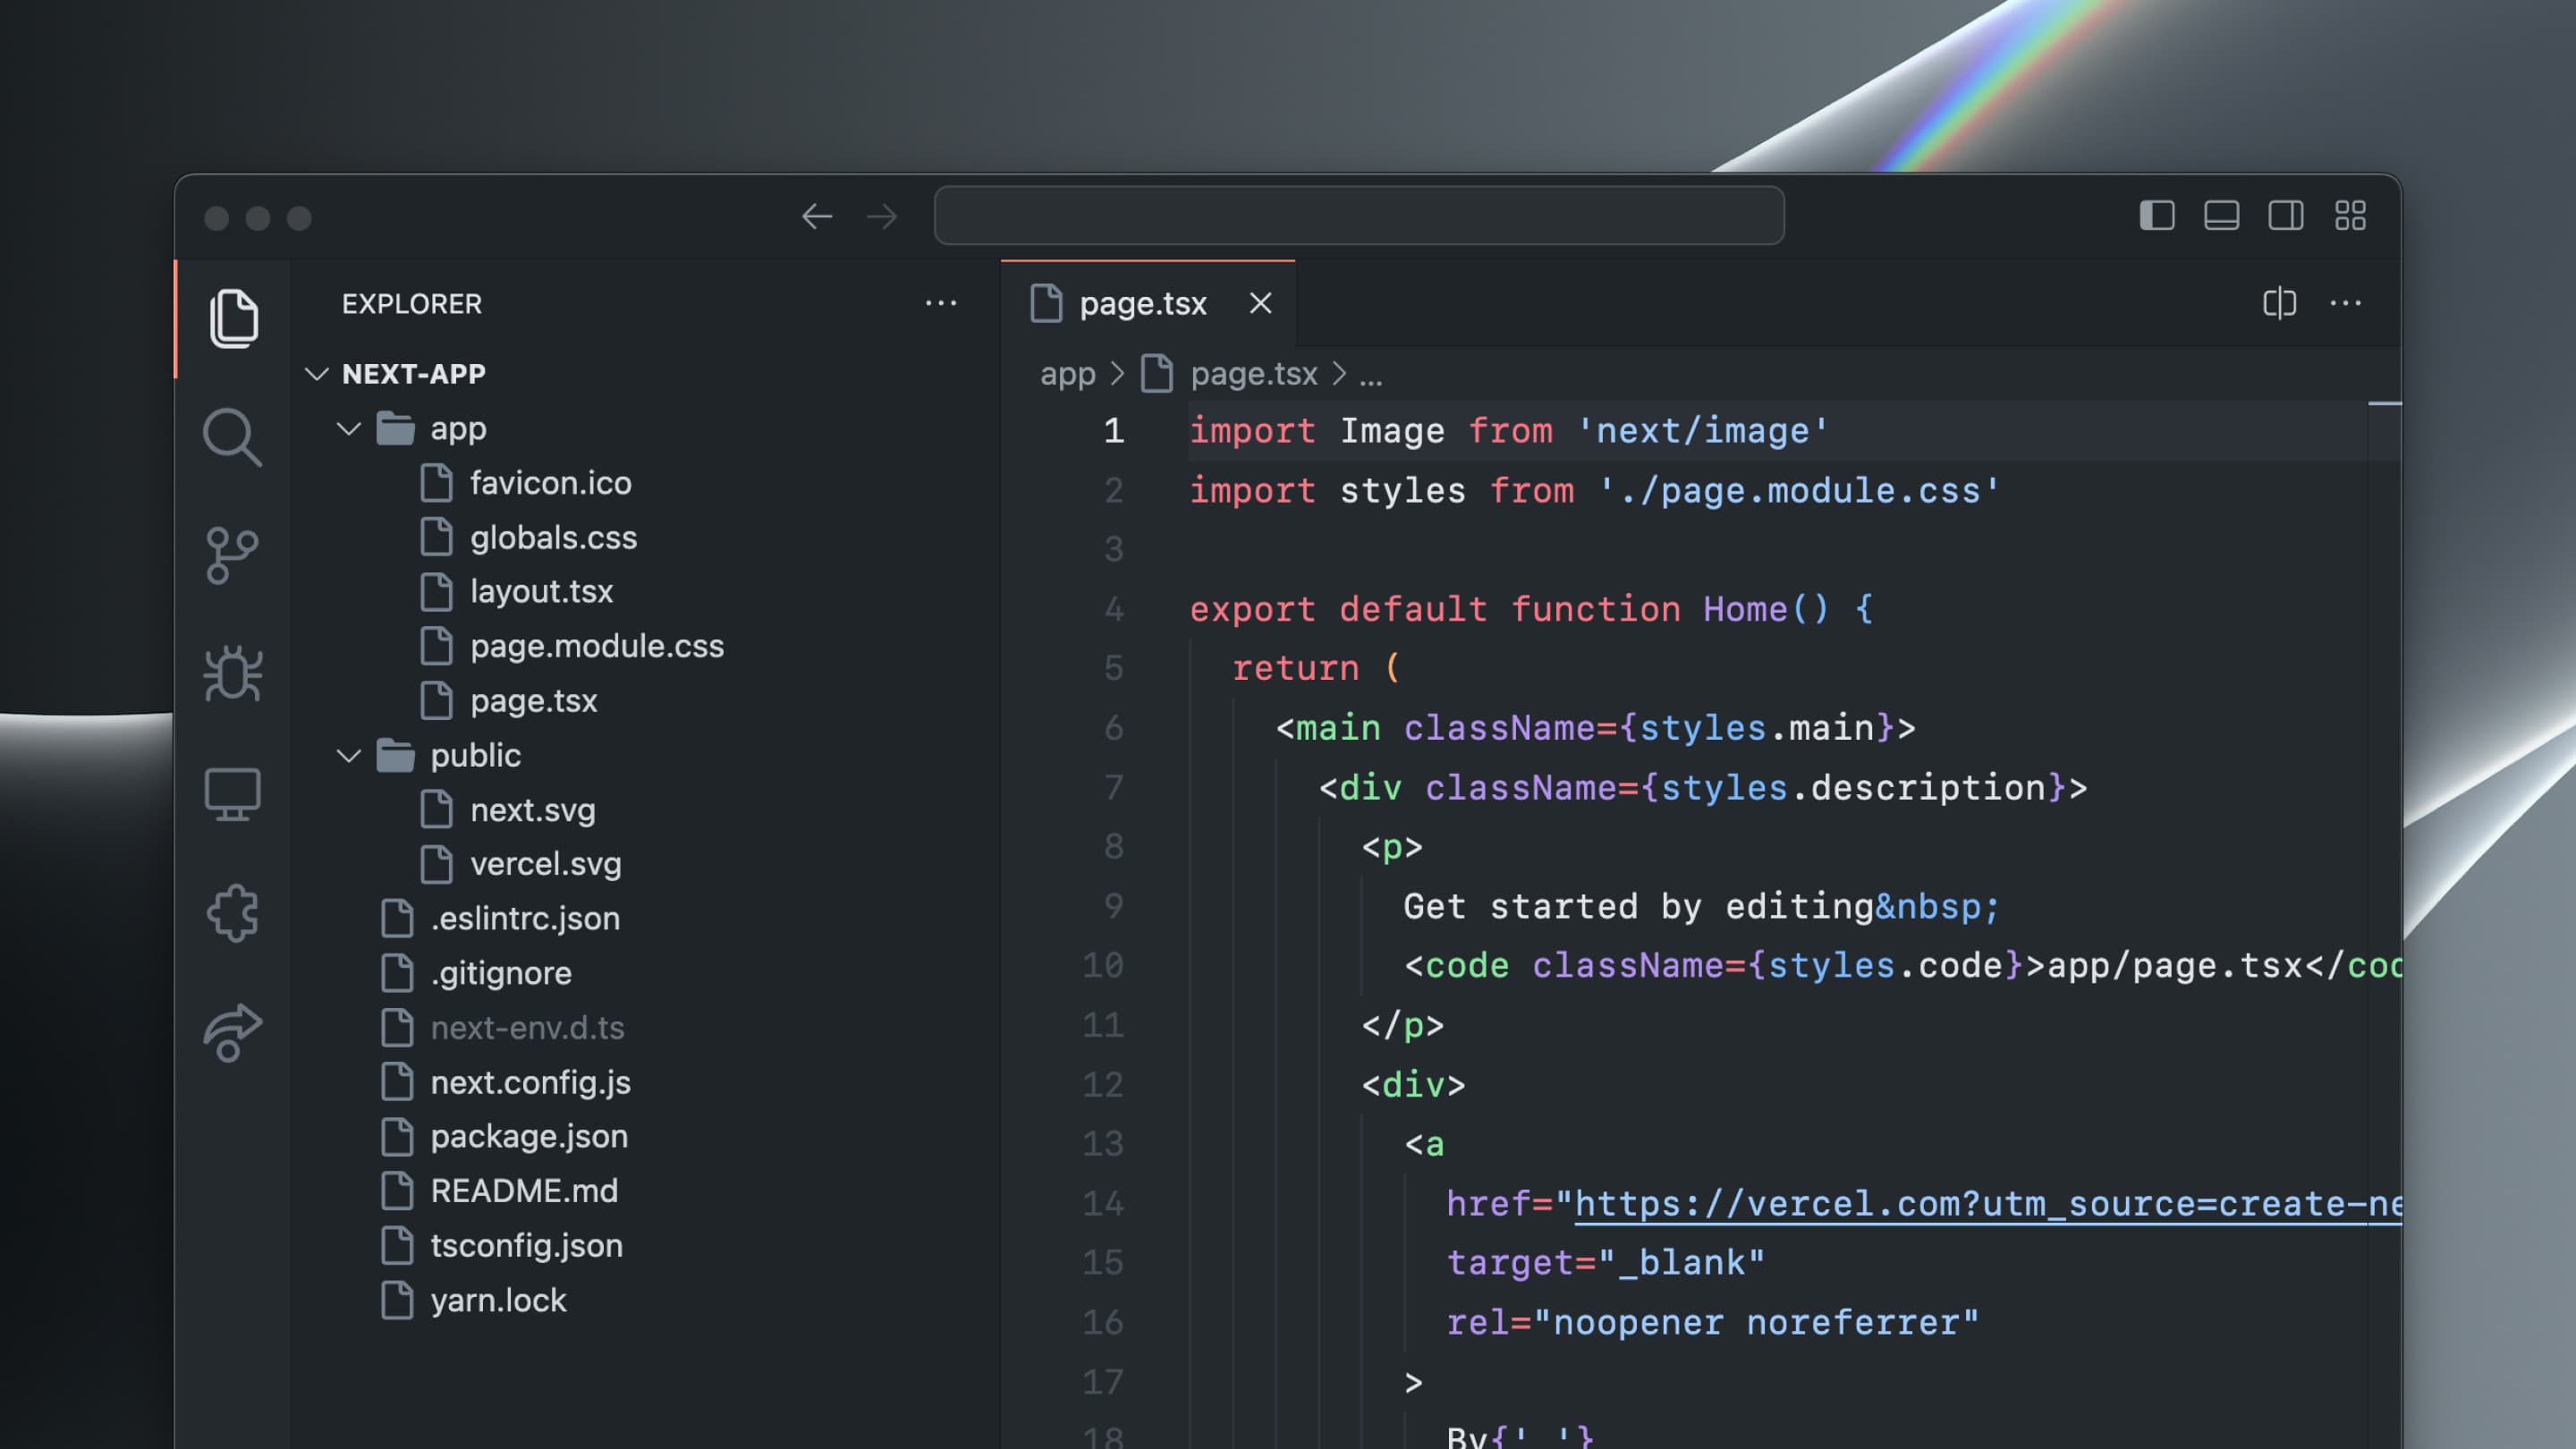Click "noopener noreferrer" value on line 16
This screenshot has width=2576, height=1449.
click(1756, 1323)
